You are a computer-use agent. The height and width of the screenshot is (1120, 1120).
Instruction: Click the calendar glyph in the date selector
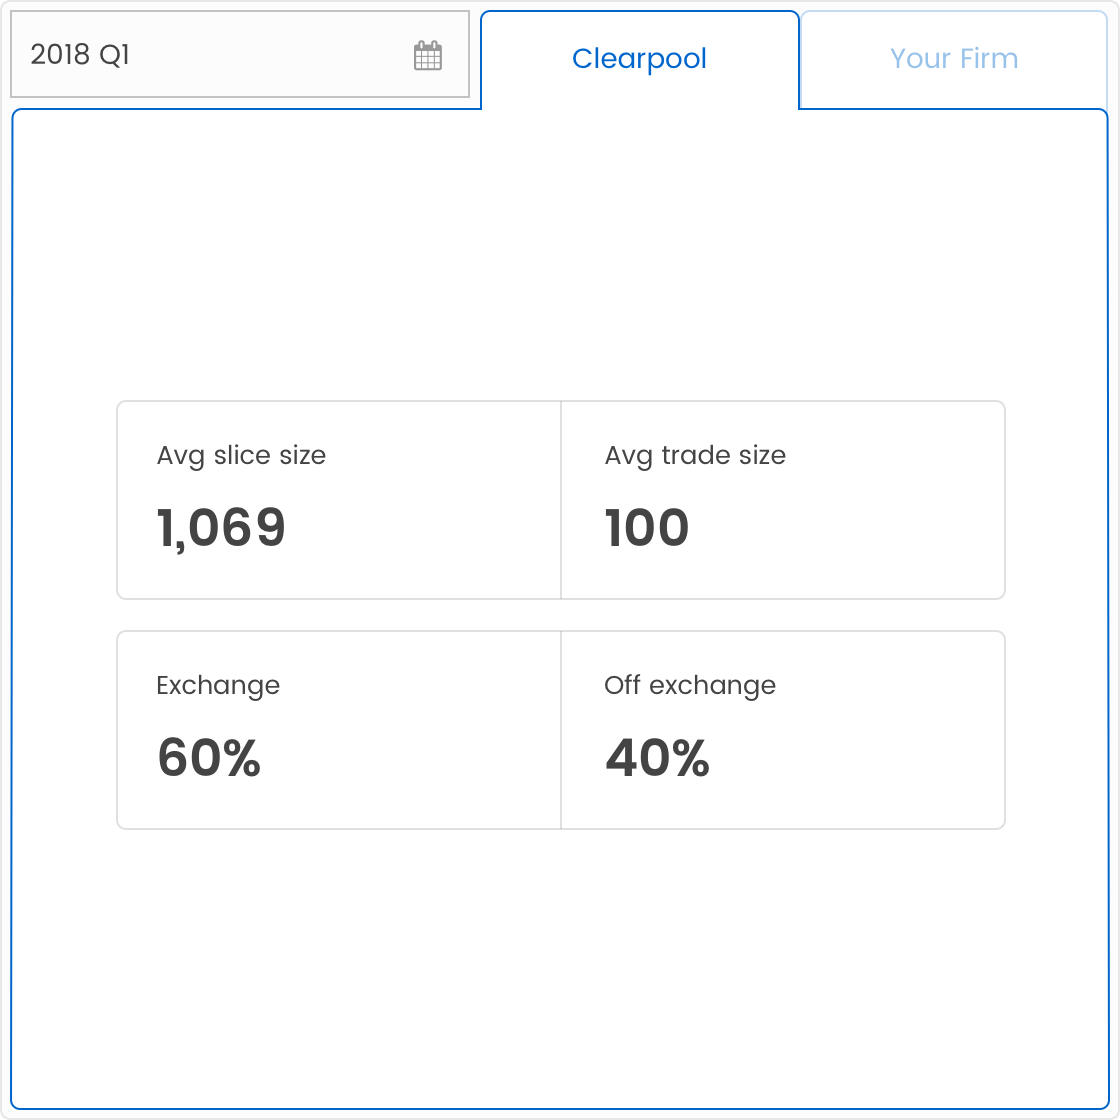[428, 55]
